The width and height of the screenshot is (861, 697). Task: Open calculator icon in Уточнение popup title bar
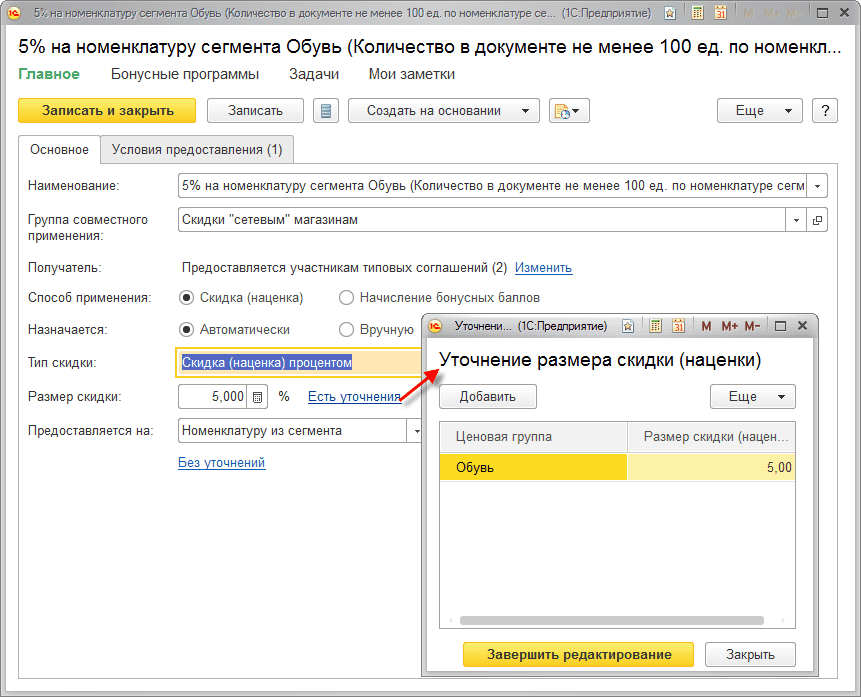655,326
